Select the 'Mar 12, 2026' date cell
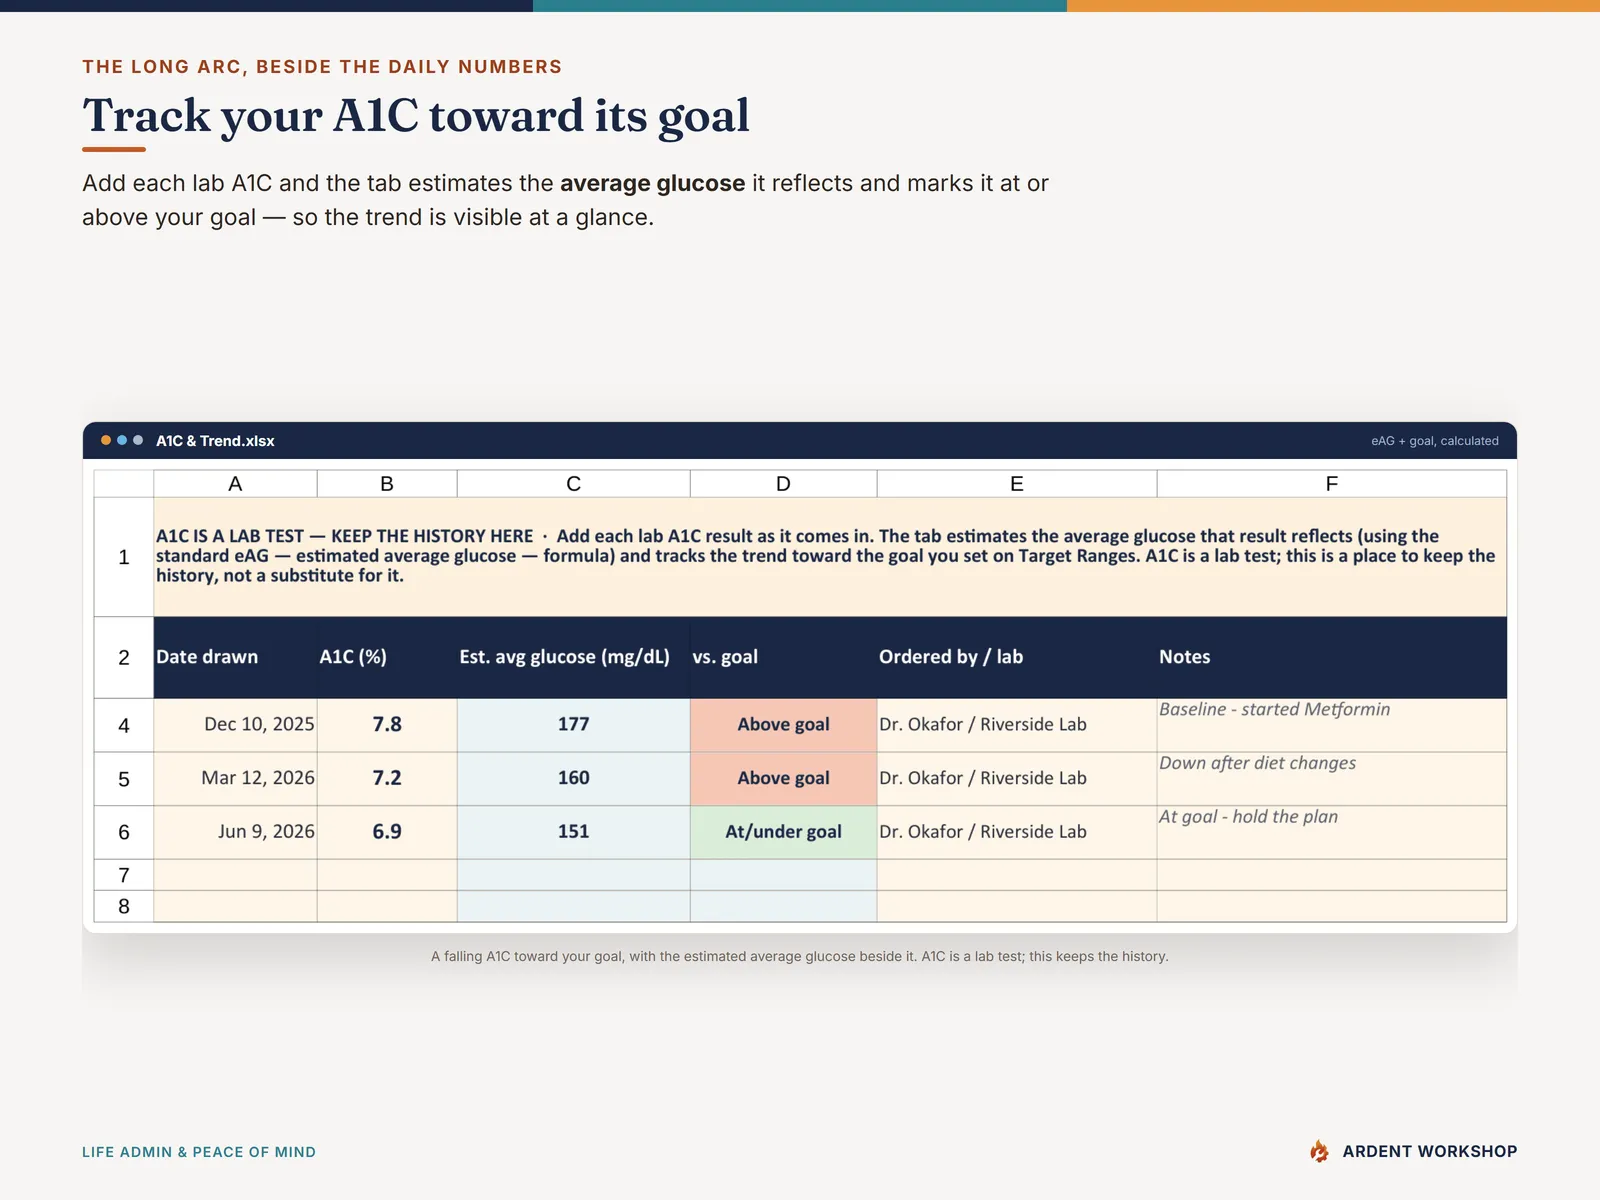1600x1200 pixels. point(235,779)
